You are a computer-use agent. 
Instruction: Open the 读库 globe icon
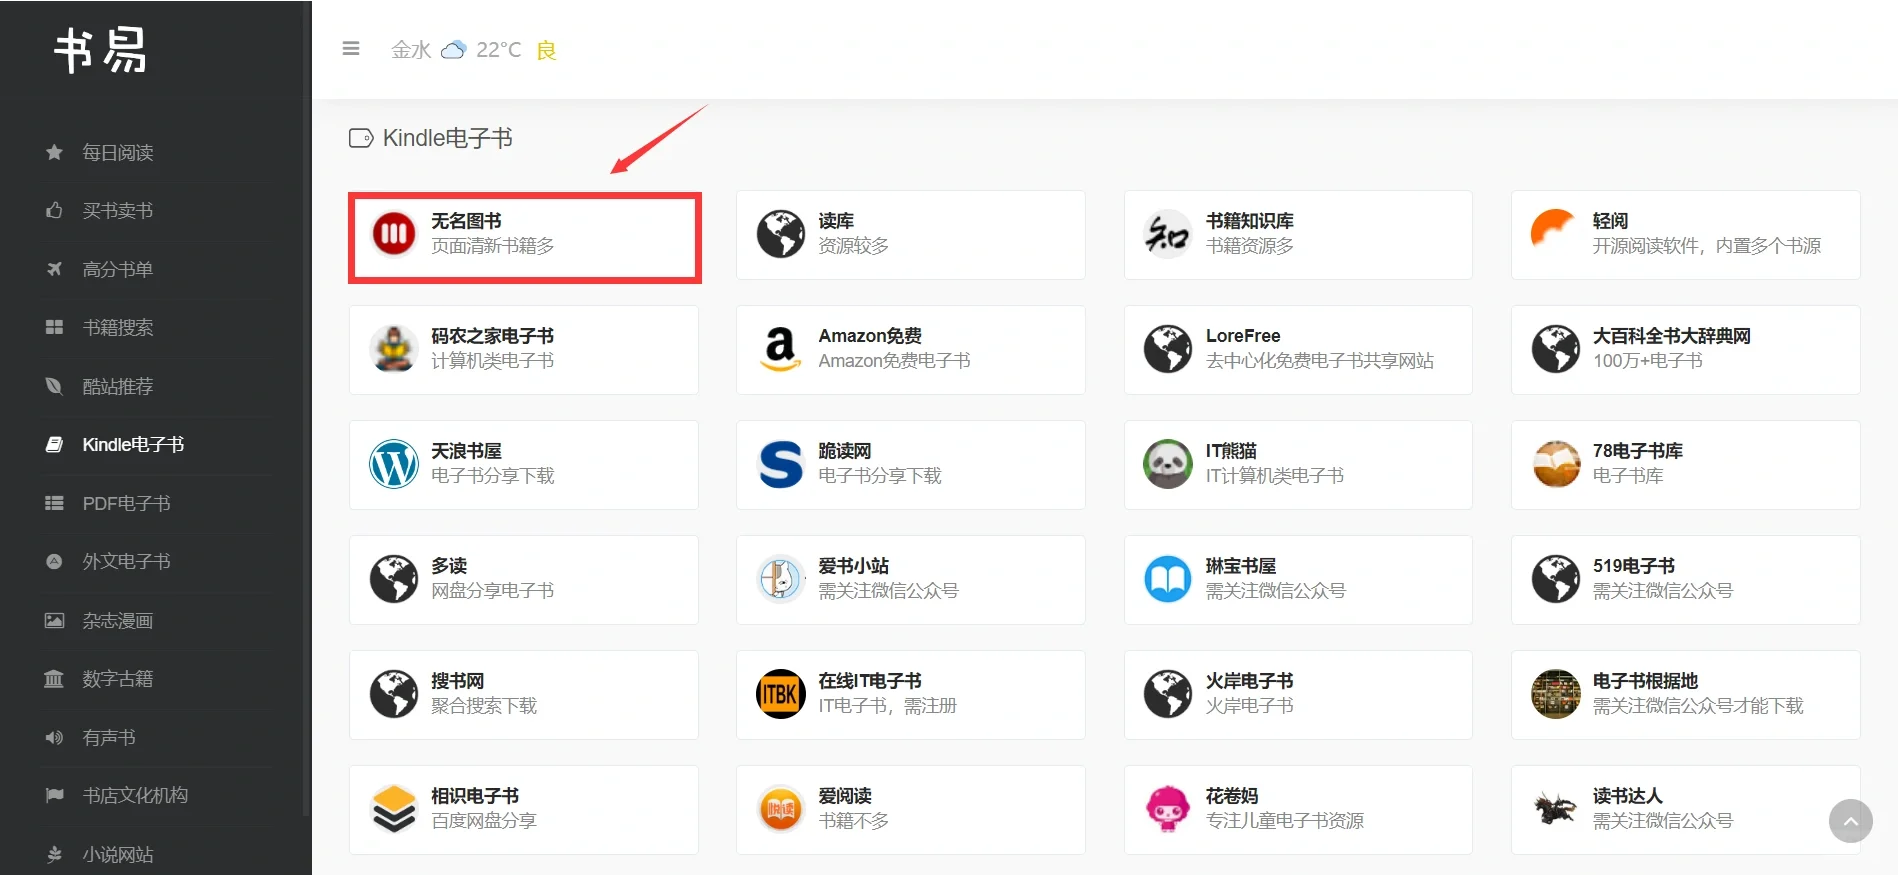(781, 234)
